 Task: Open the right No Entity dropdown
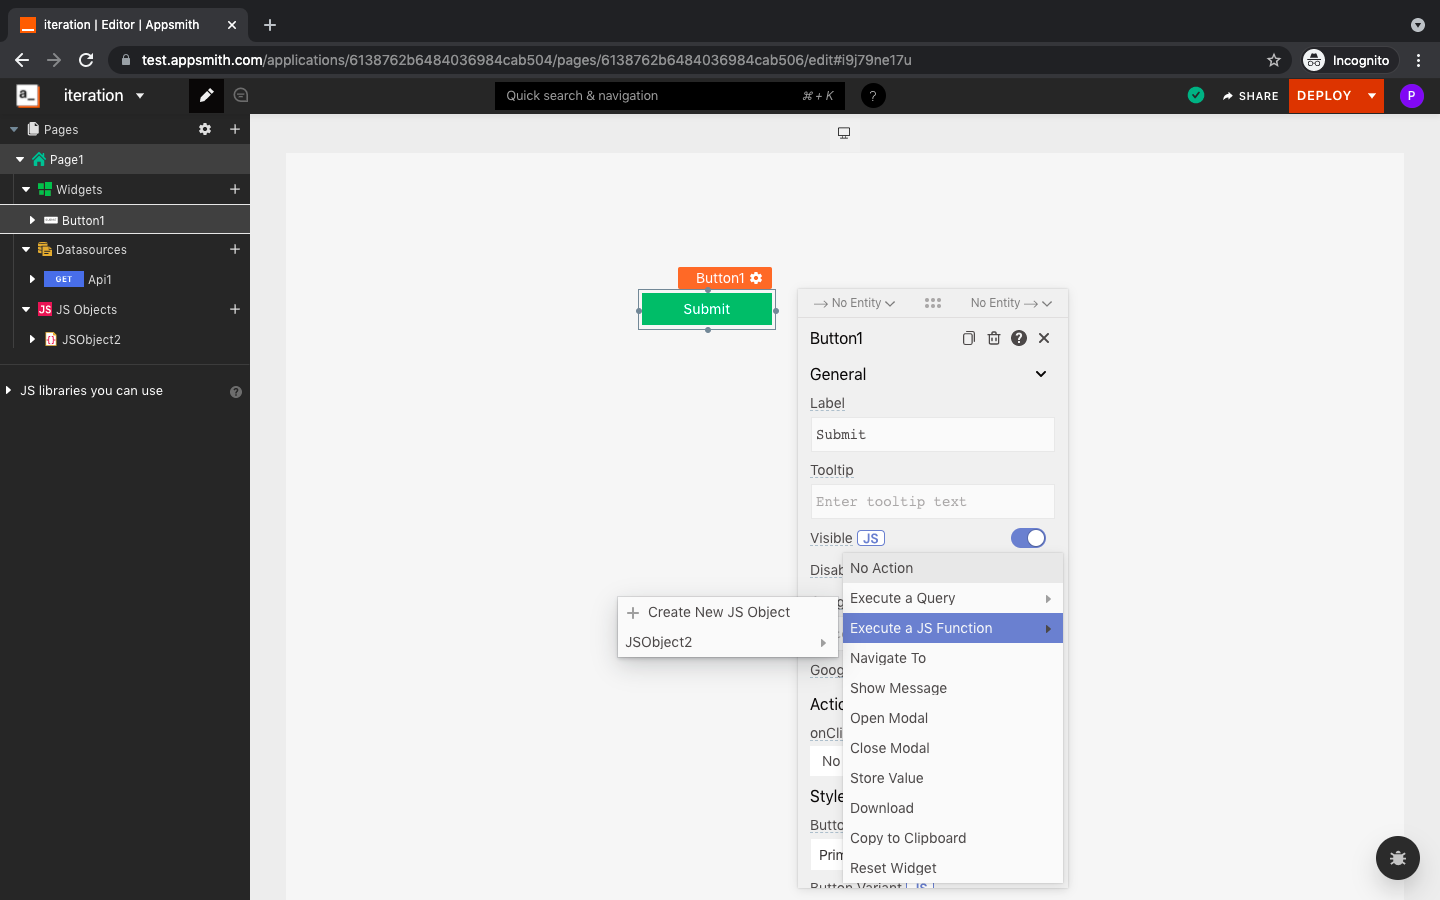[x=1011, y=303]
